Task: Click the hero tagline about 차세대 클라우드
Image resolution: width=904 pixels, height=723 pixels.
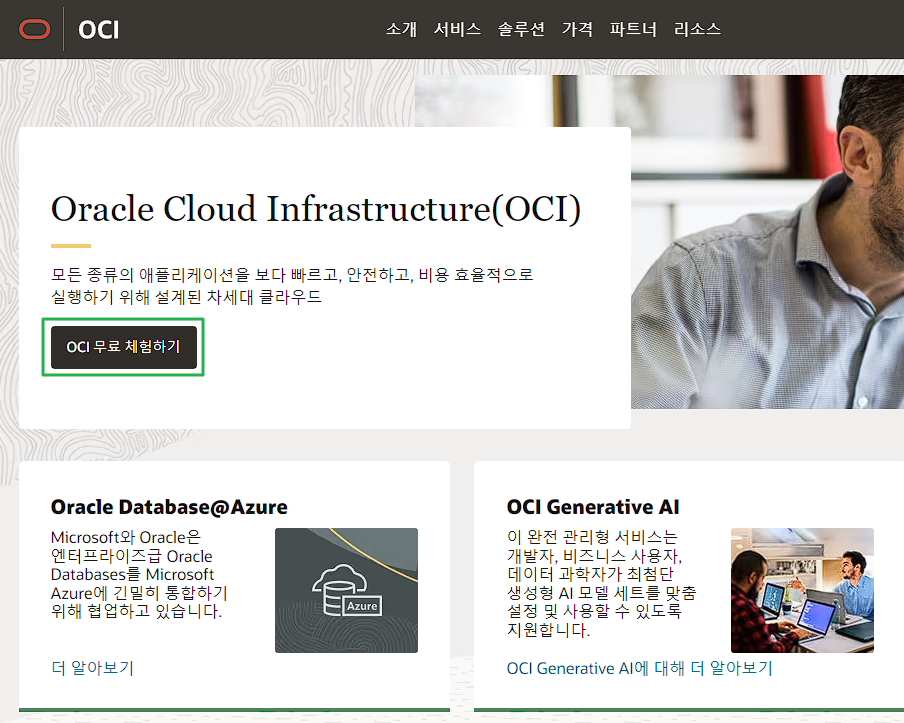Action: [292, 285]
